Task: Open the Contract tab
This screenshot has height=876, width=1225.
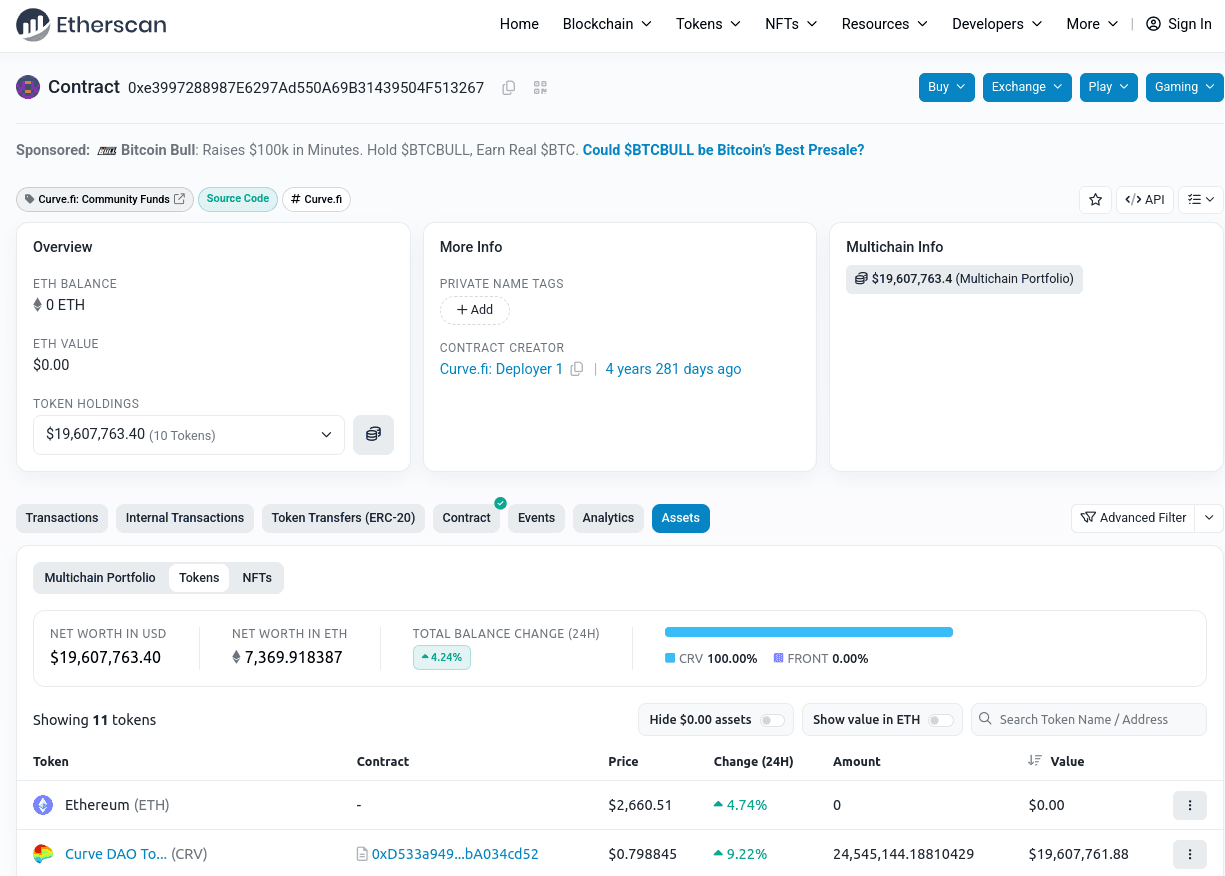Action: [x=466, y=518]
